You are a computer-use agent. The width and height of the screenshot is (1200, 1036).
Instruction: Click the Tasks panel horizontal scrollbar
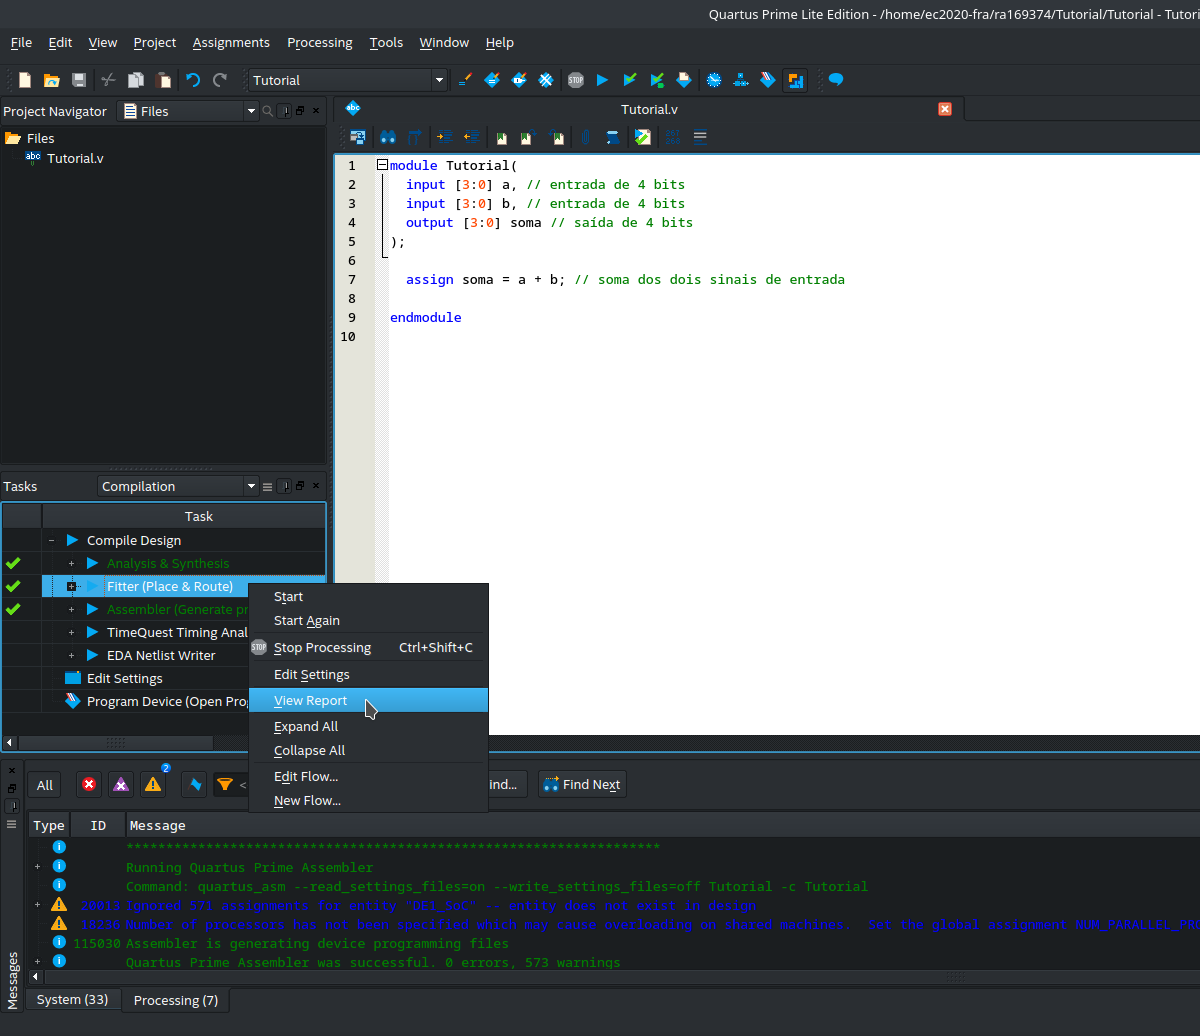tap(116, 743)
